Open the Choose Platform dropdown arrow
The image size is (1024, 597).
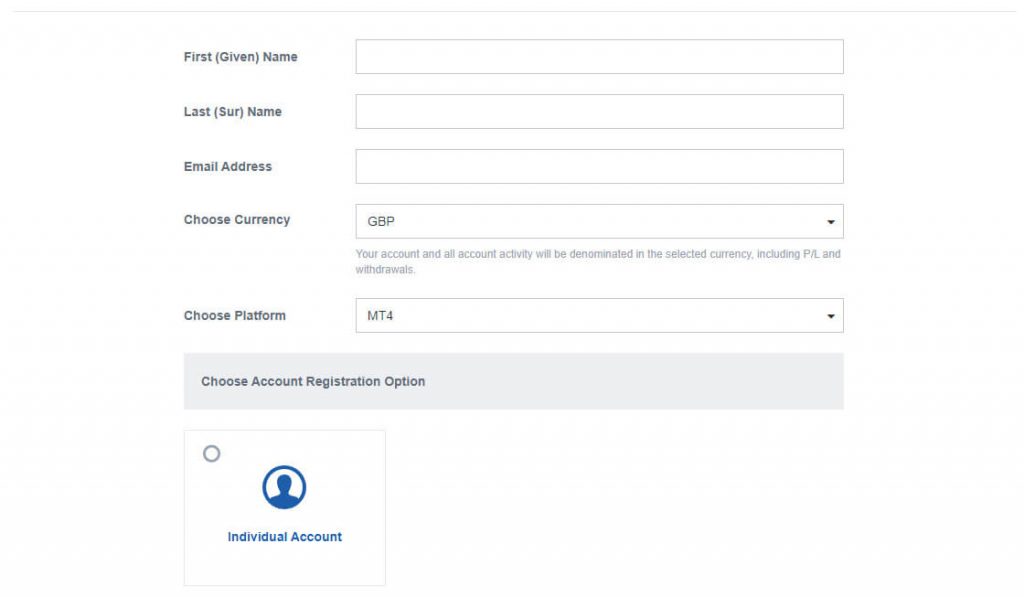830,316
